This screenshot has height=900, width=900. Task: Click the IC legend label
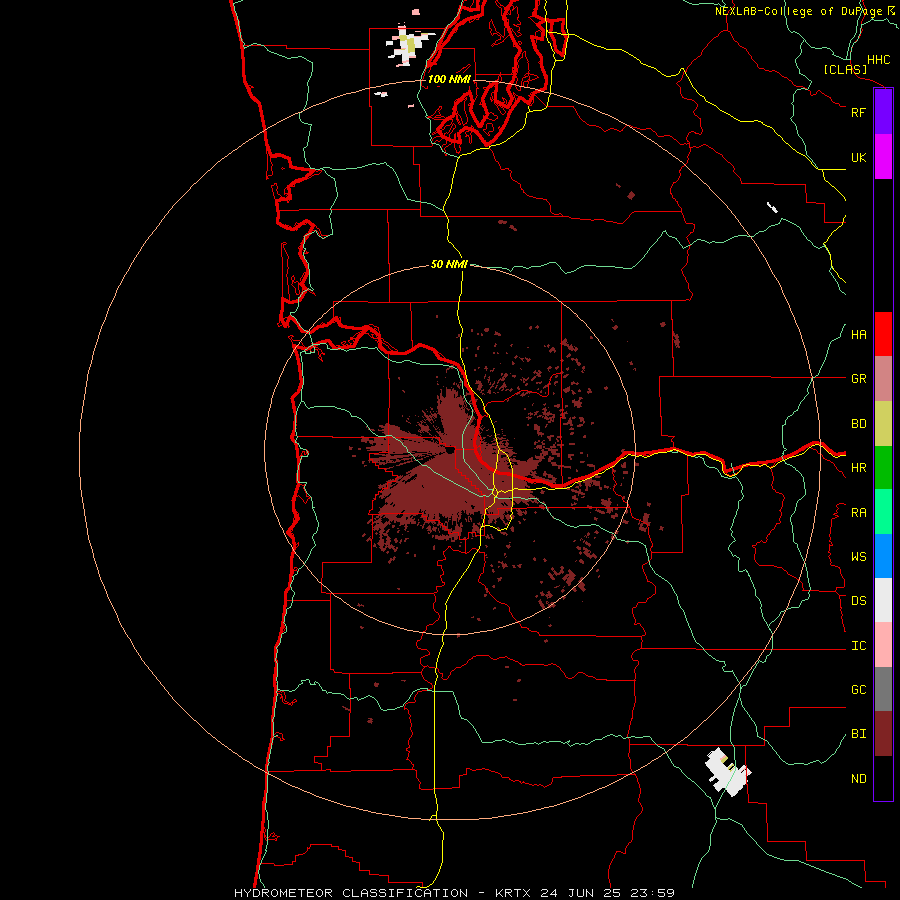859,646
